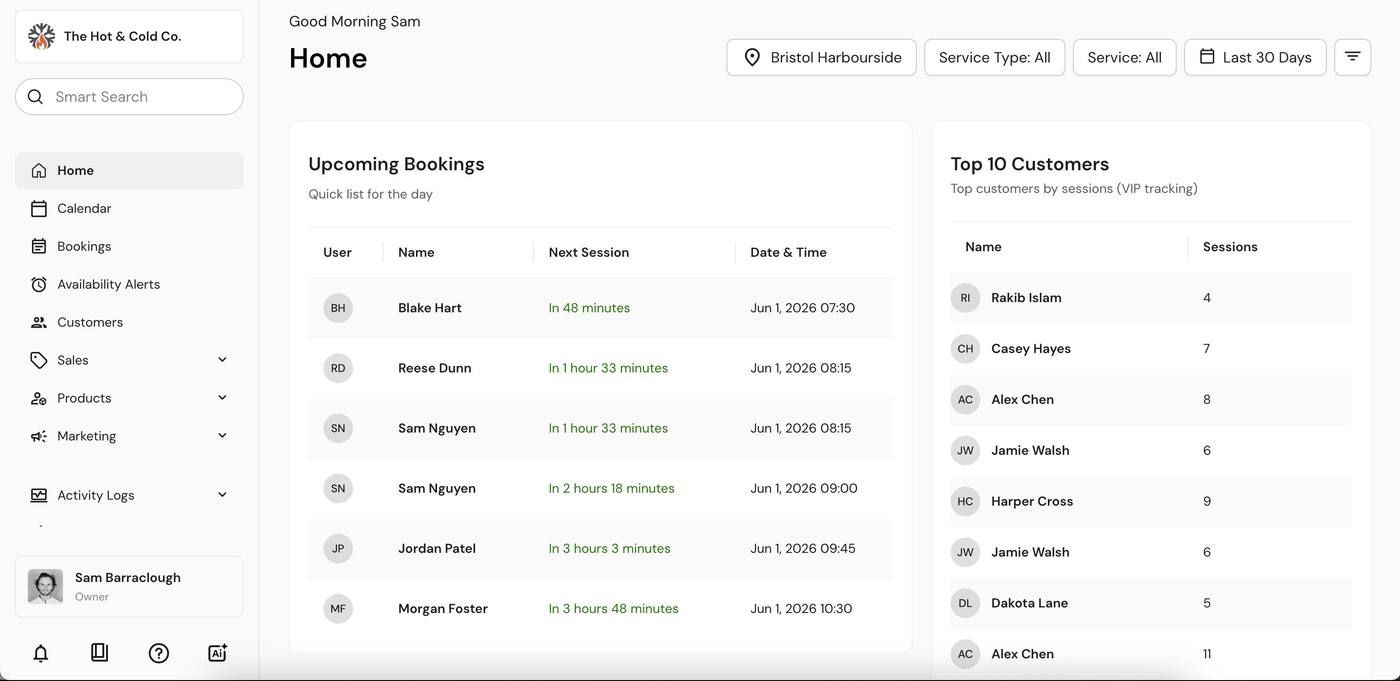This screenshot has height=681, width=1400.
Task: Select Rakib Islam customer name
Action: tap(1026, 298)
